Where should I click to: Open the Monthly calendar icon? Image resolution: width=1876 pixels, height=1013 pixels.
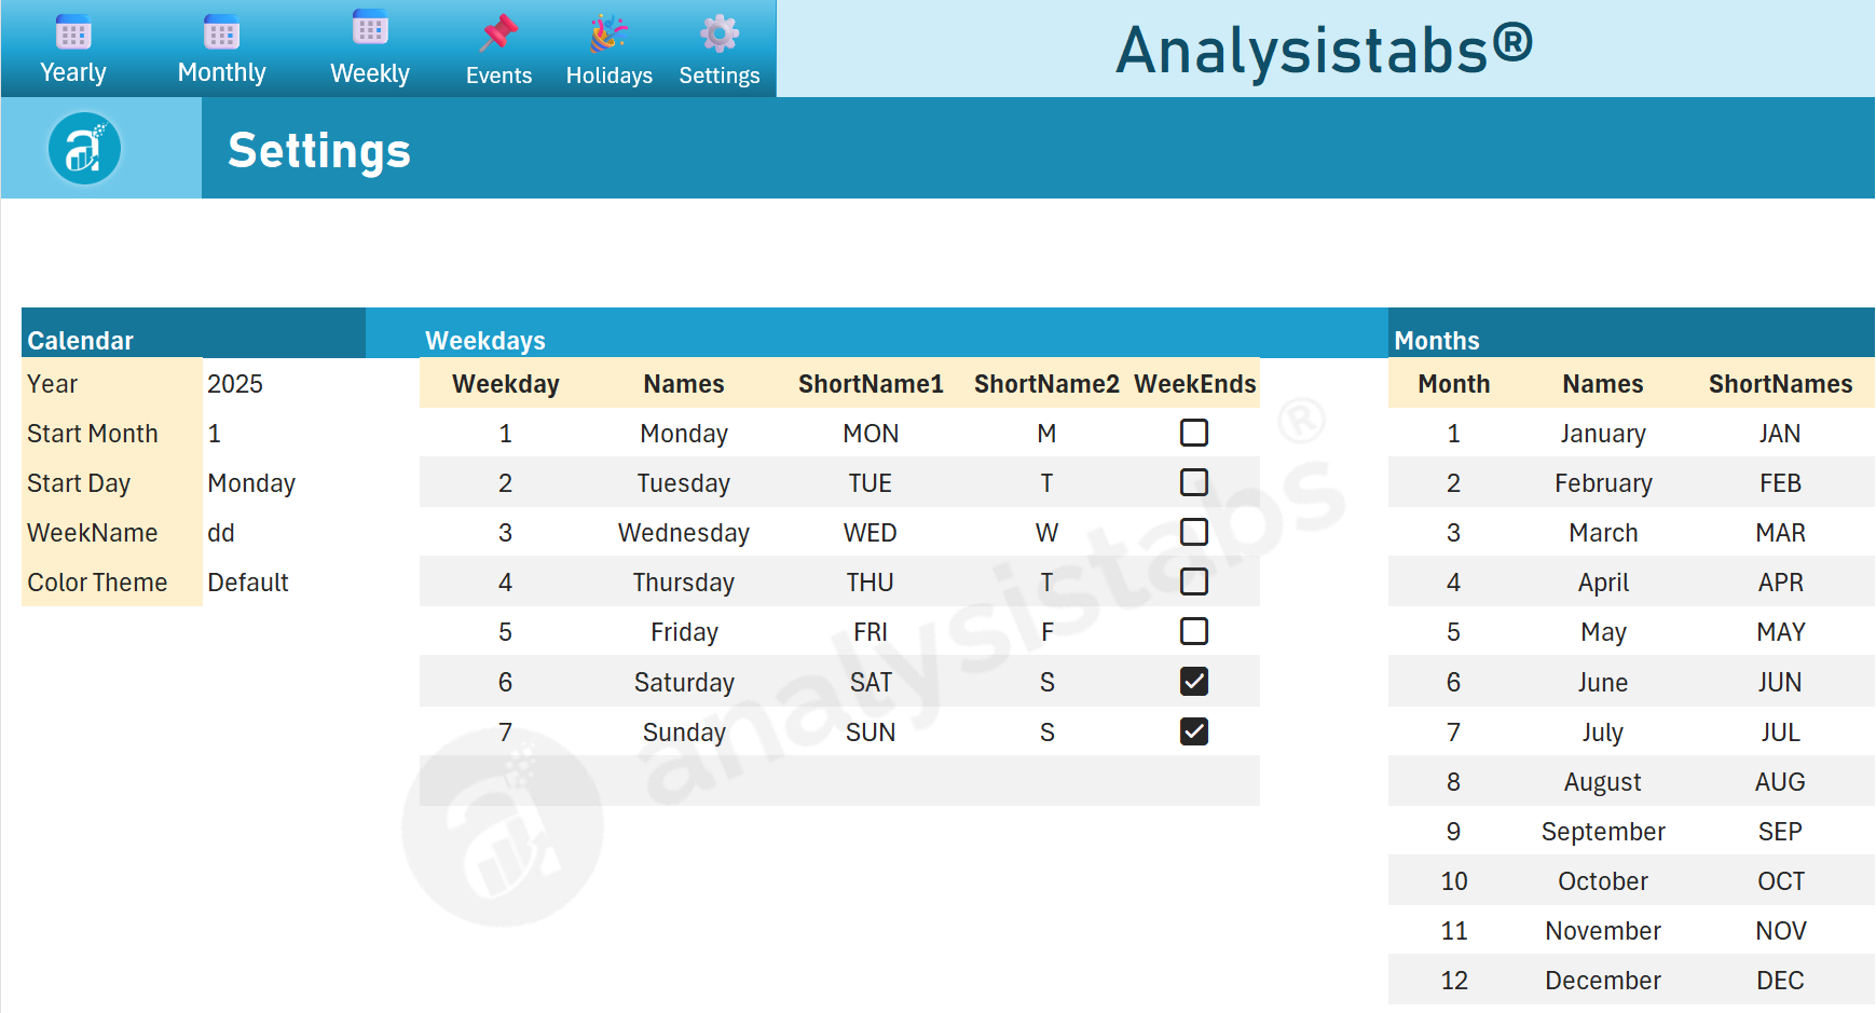[221, 33]
